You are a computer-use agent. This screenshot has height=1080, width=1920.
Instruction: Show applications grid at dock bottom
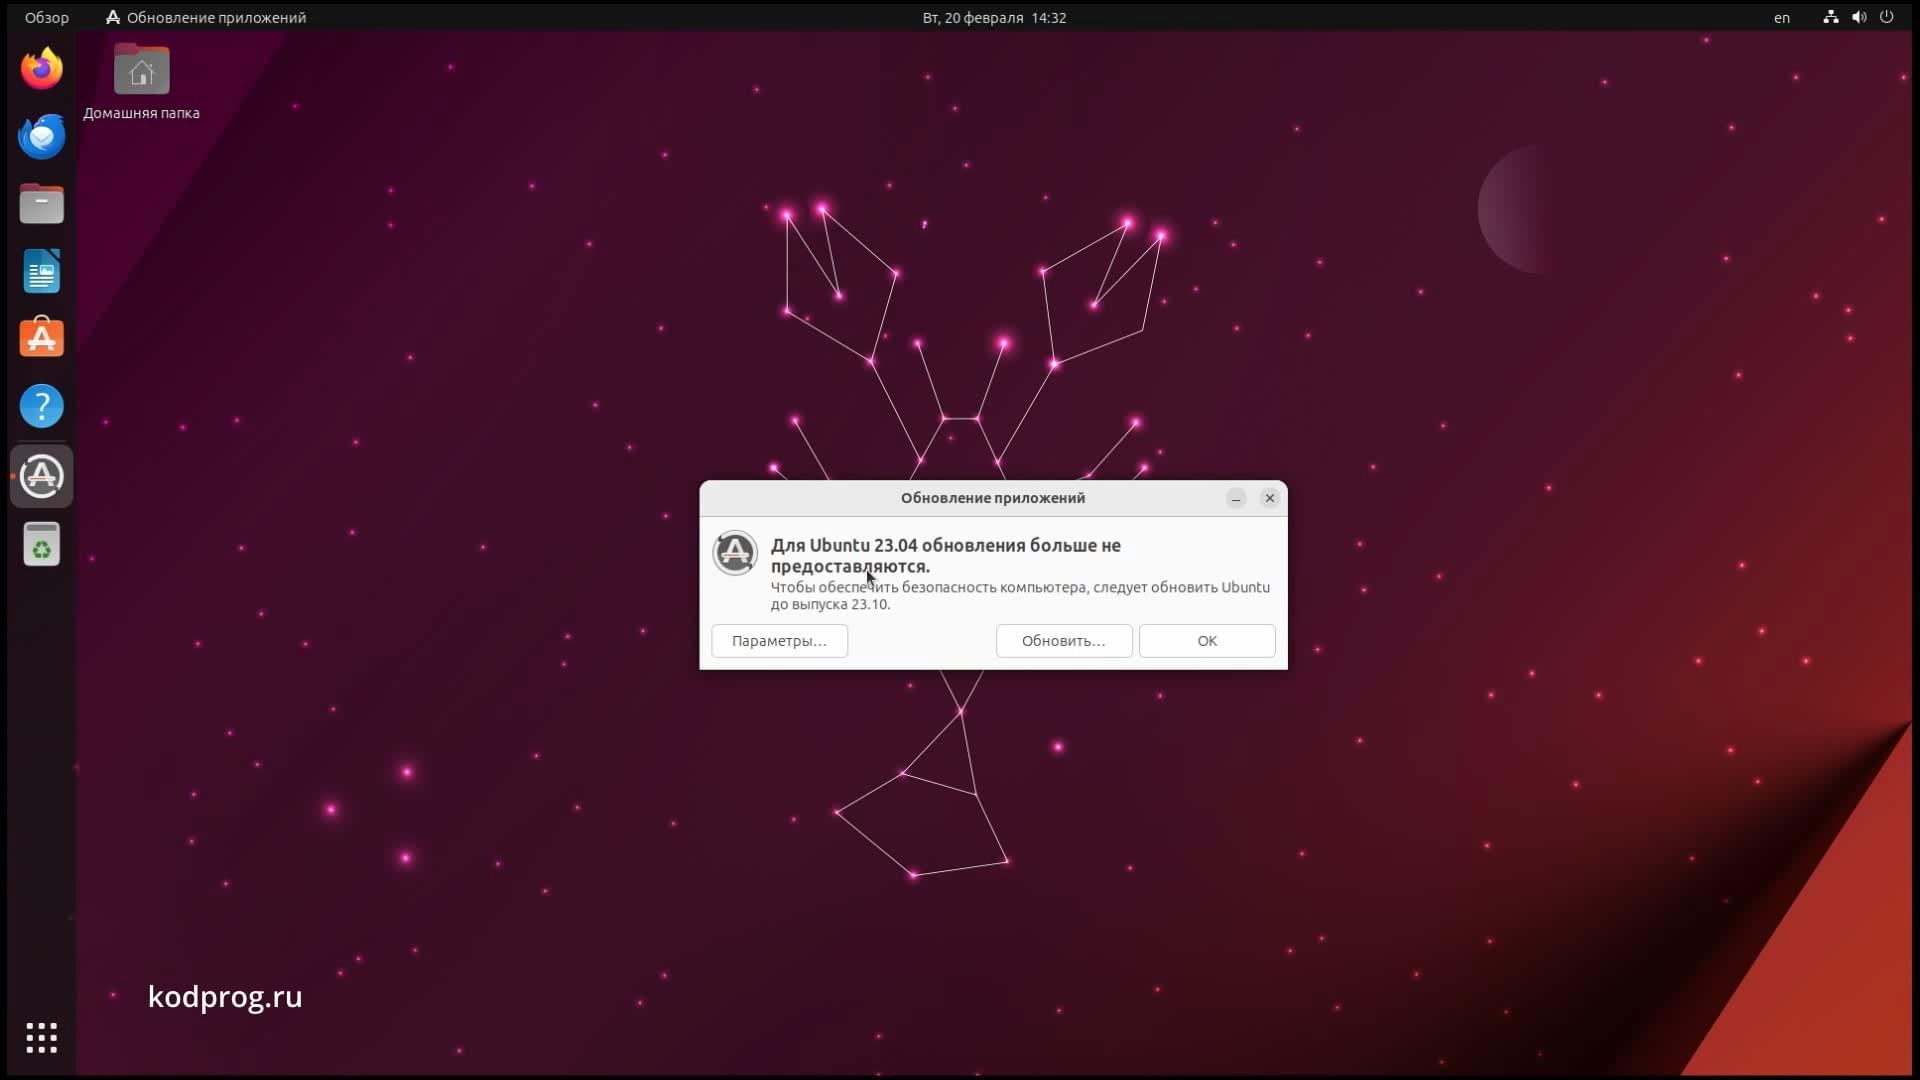coord(42,1037)
